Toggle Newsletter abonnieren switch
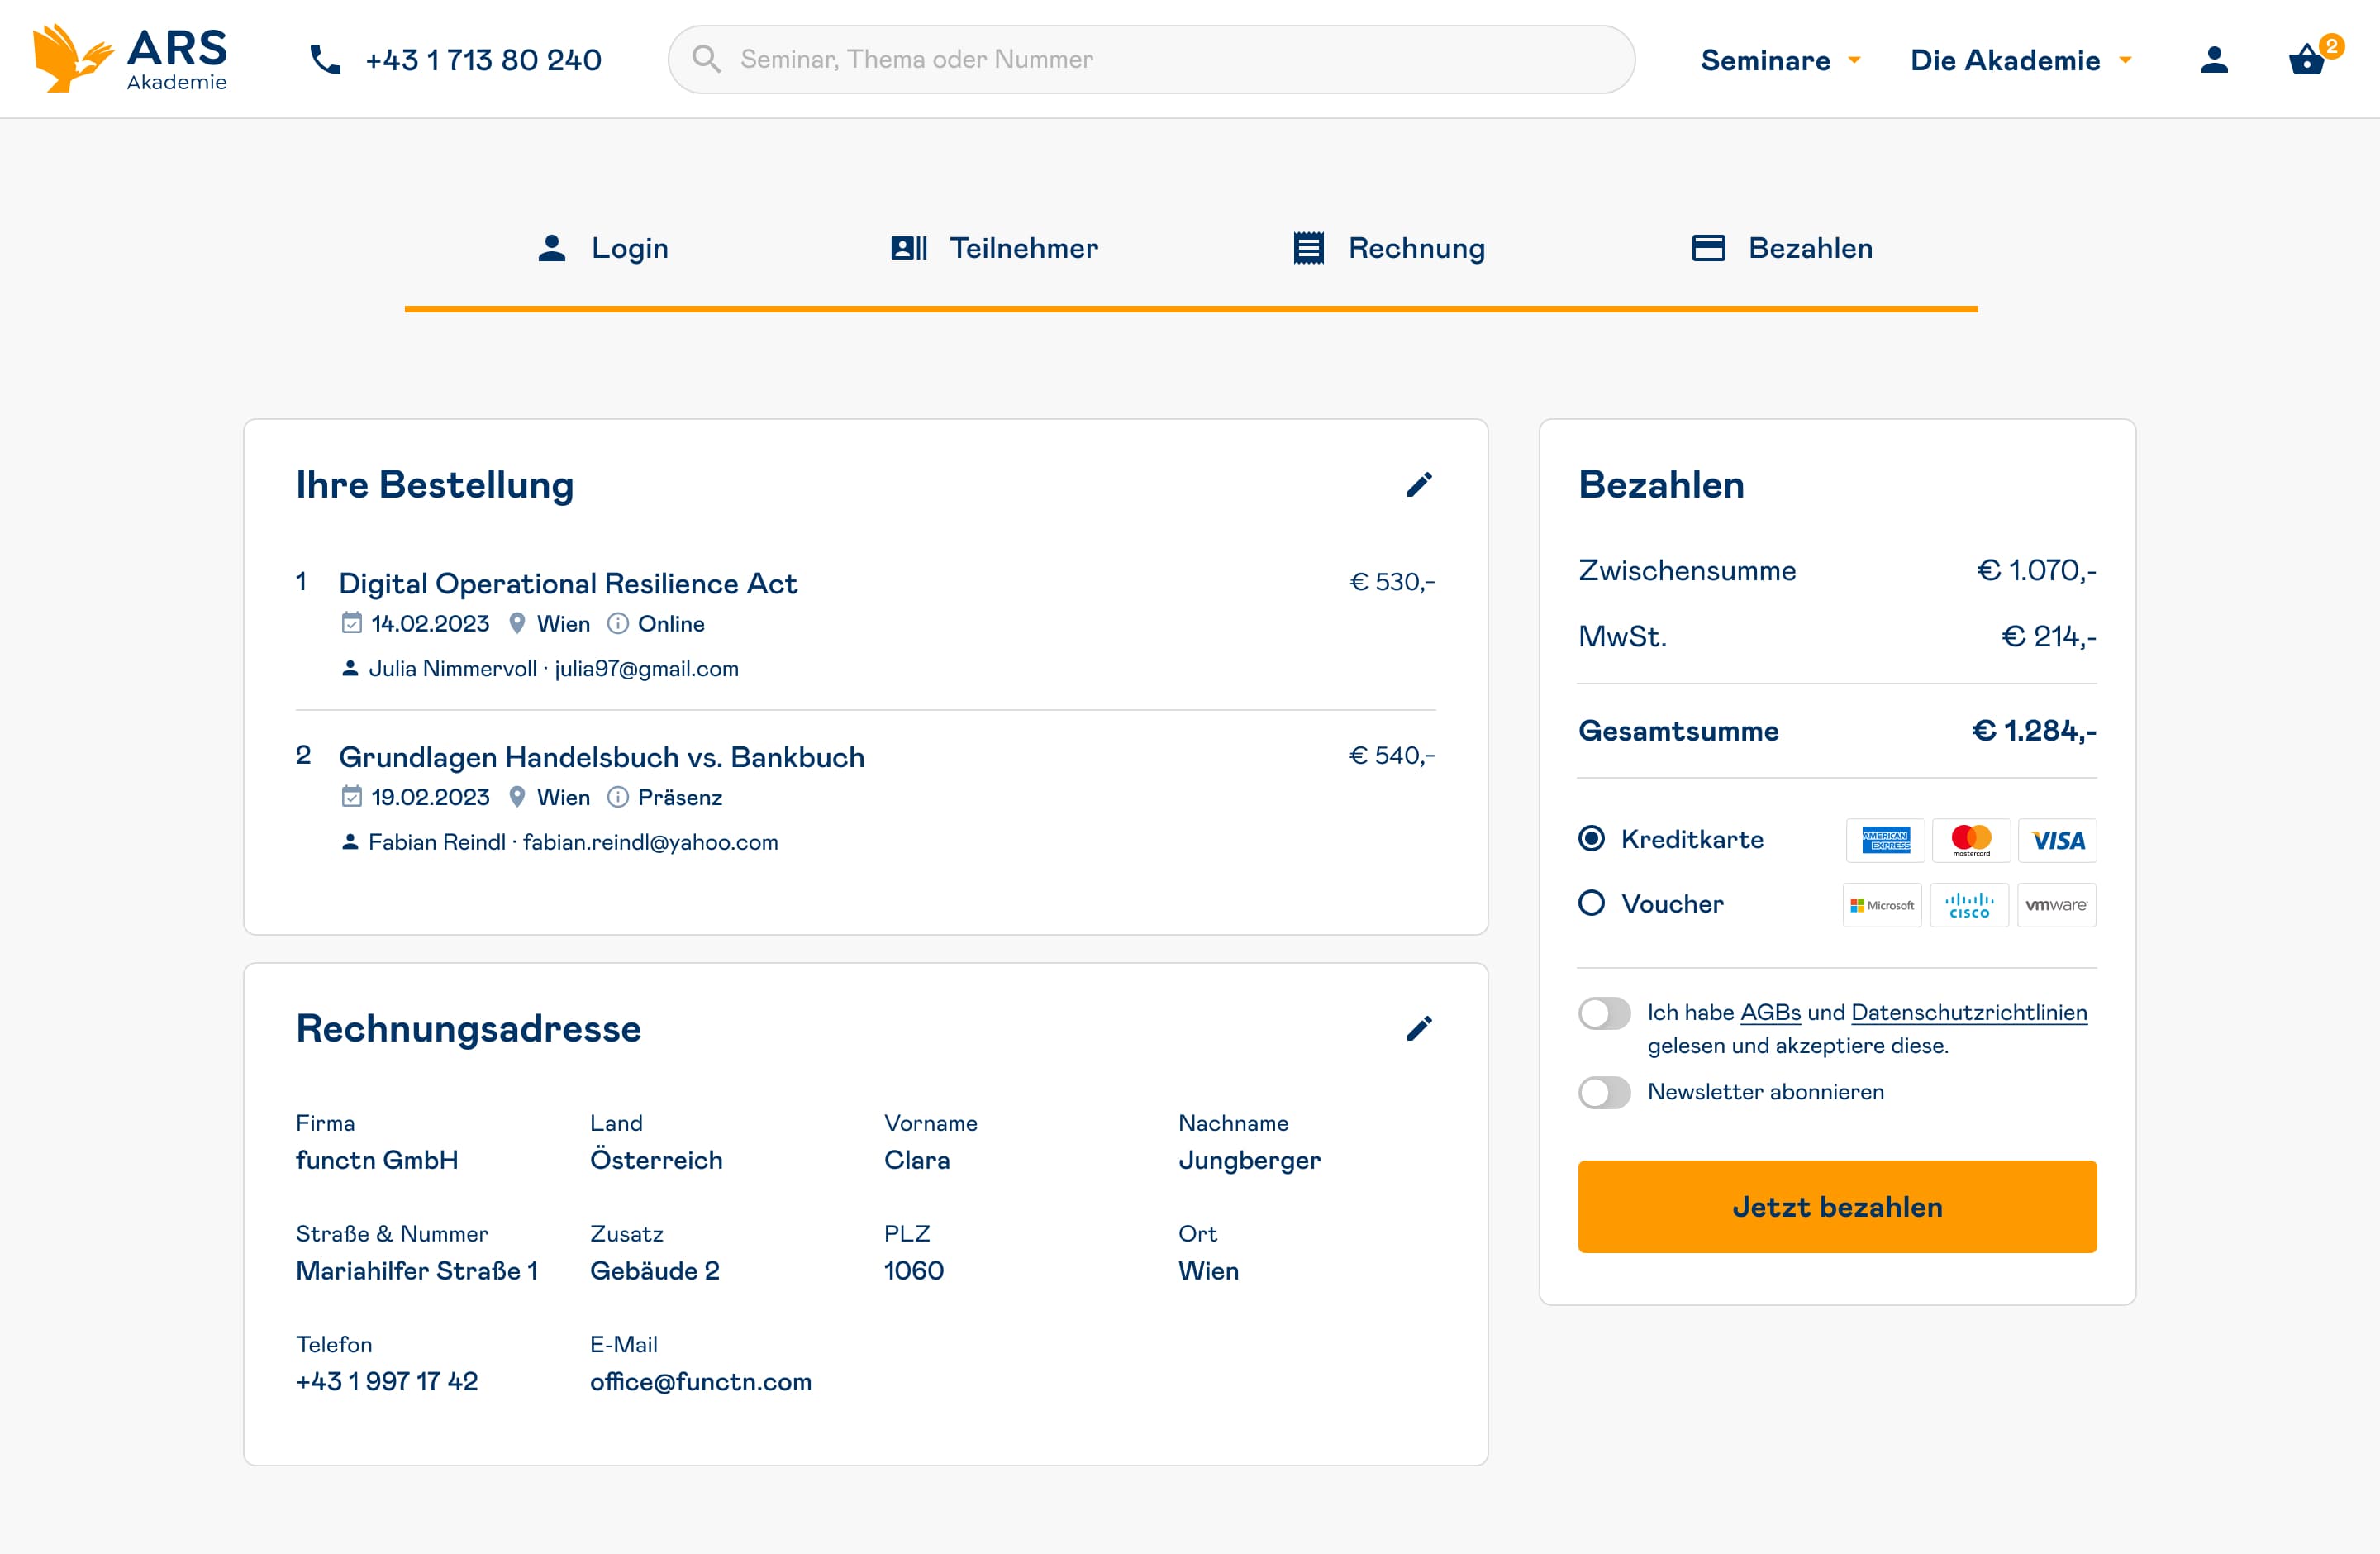The width and height of the screenshot is (2380, 1554). 1604,1092
